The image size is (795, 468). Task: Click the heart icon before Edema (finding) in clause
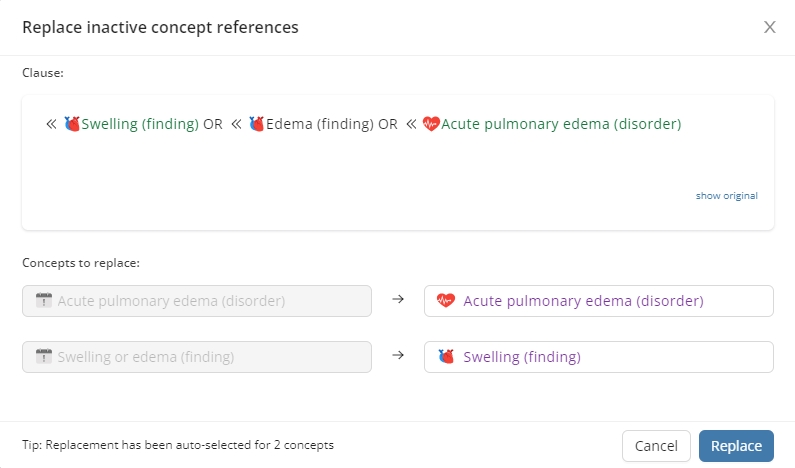click(x=256, y=125)
